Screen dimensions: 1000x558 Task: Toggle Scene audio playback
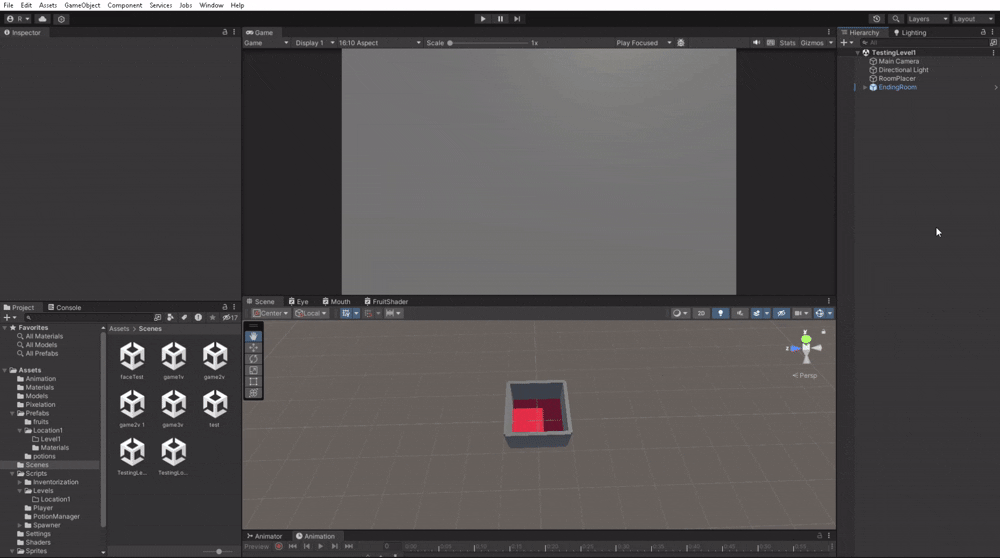click(x=740, y=313)
